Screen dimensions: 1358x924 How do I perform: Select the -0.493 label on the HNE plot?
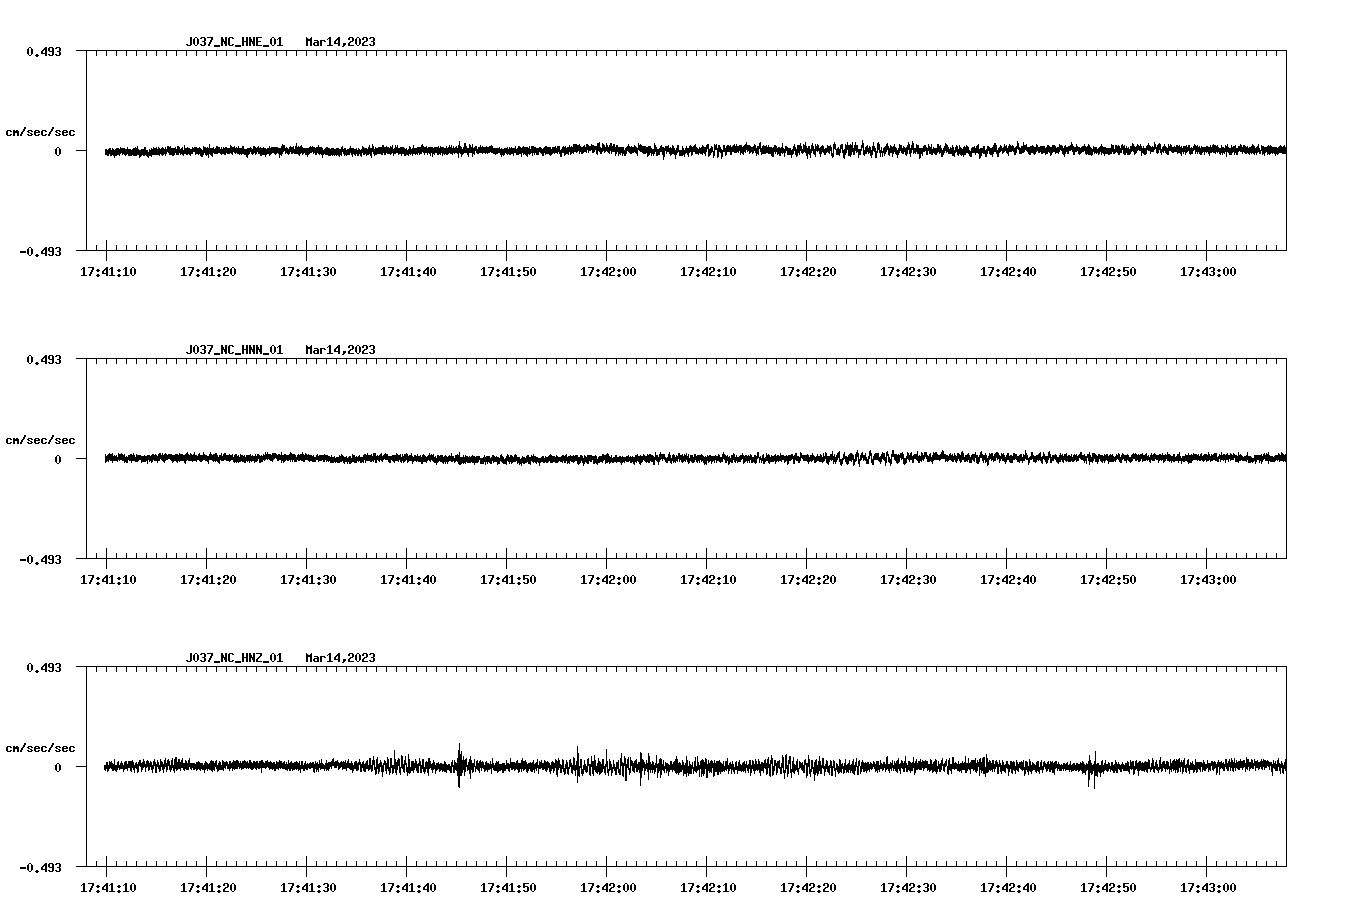pos(42,252)
